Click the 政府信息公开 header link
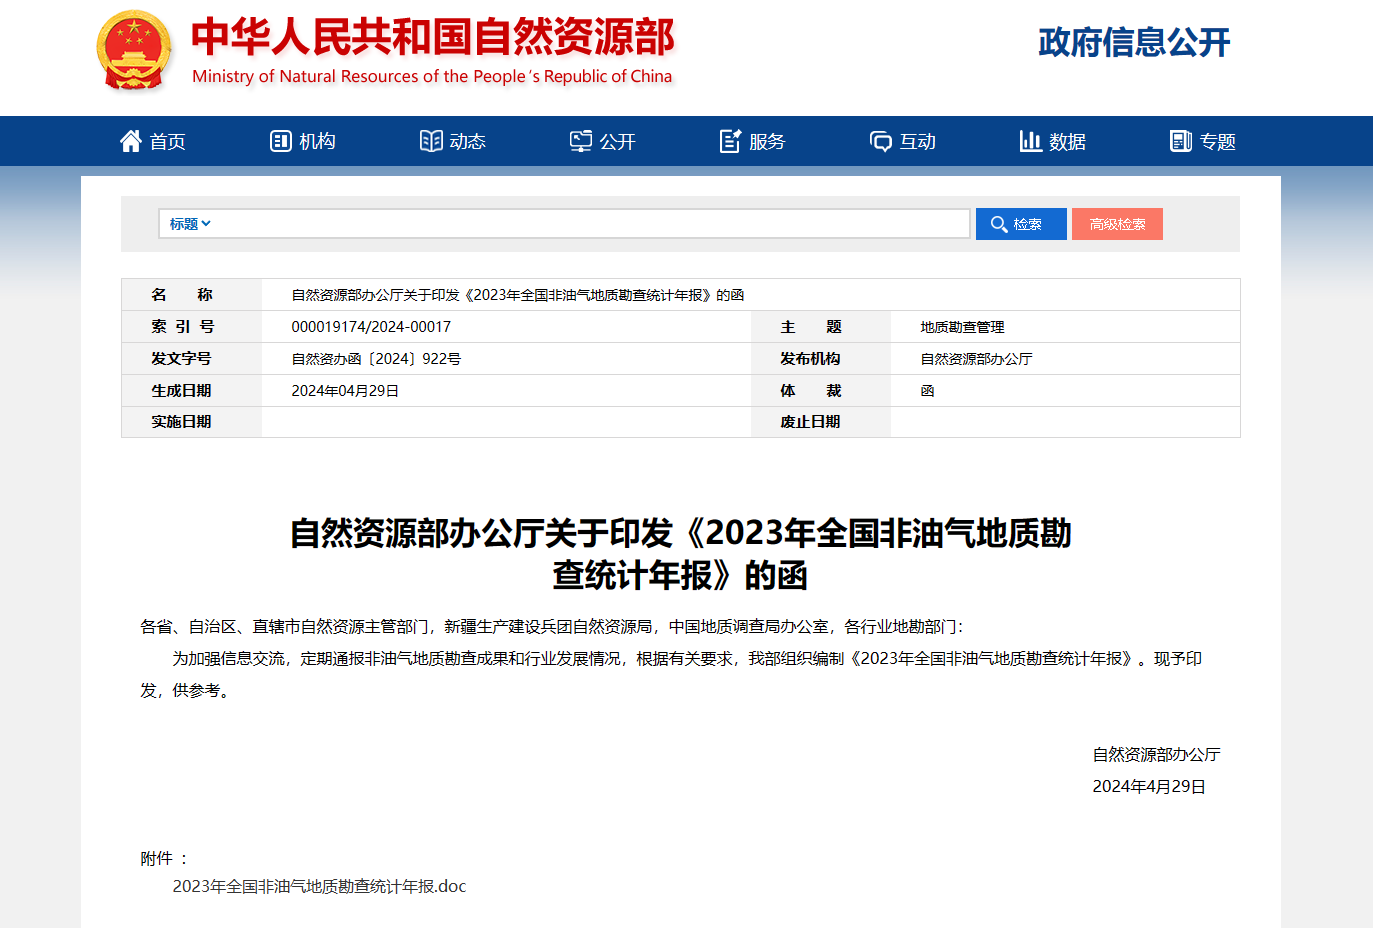The image size is (1373, 928). click(1134, 42)
